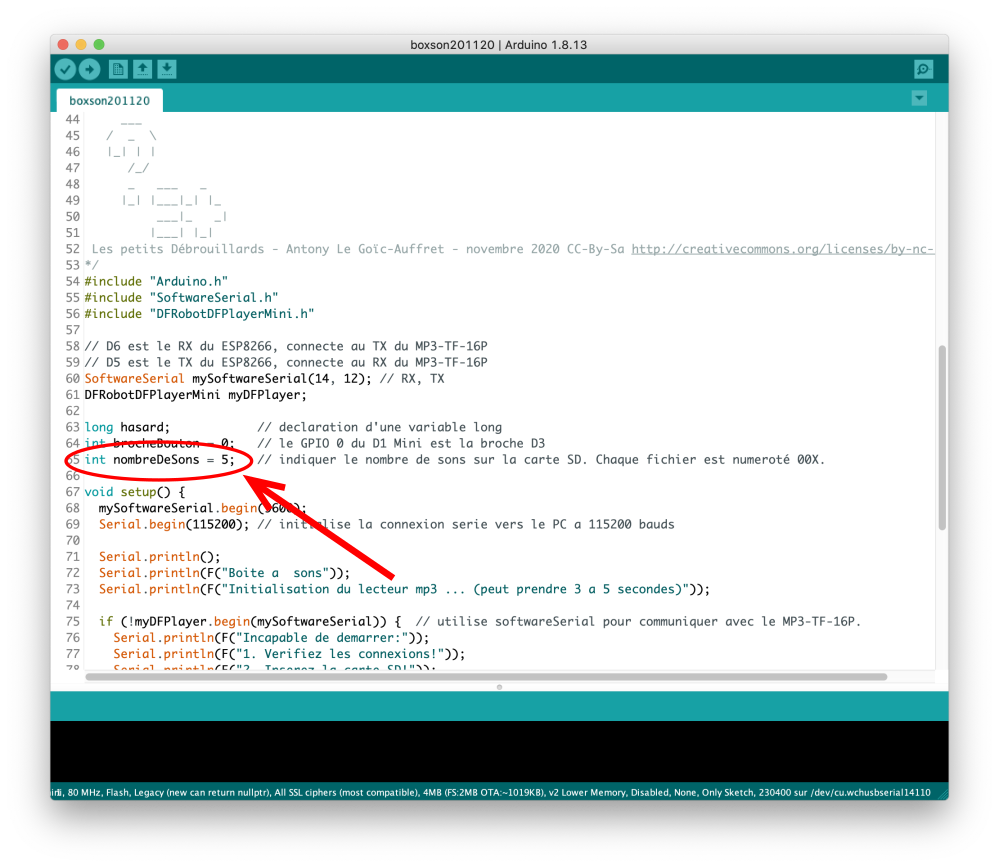The width and height of the screenshot is (1000, 868).
Task: Click the Verify checkmark button
Action: [65, 69]
